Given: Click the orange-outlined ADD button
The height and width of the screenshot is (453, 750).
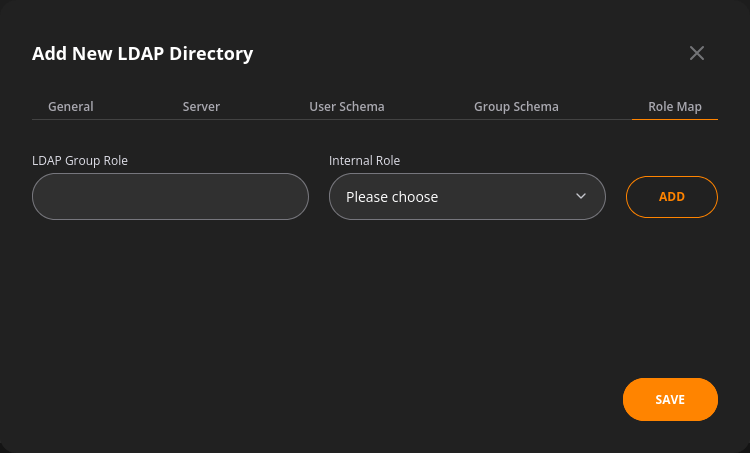Looking at the screenshot, I should coord(672,197).
